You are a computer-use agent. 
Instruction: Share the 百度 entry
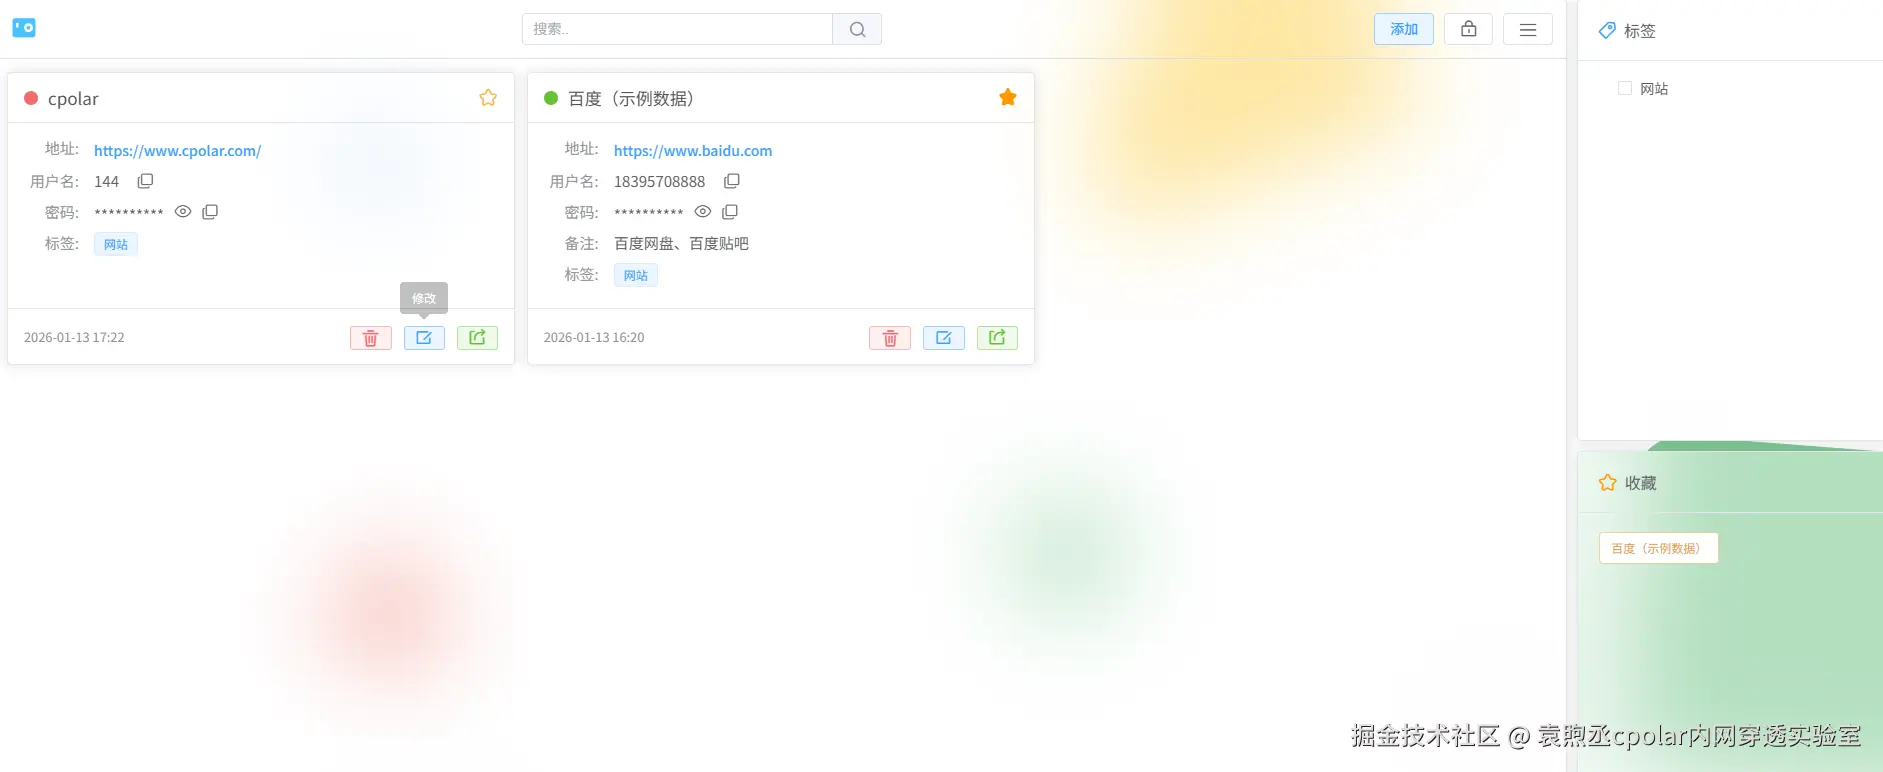(997, 338)
